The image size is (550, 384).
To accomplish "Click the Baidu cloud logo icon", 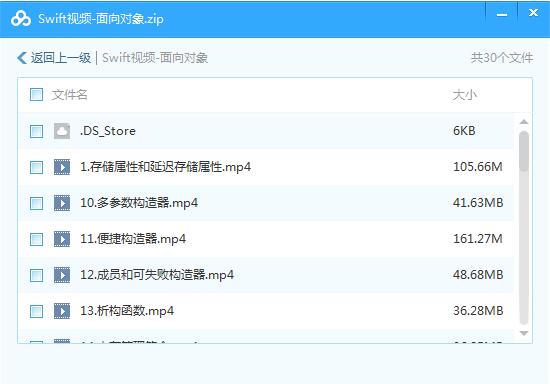I will pos(21,19).
